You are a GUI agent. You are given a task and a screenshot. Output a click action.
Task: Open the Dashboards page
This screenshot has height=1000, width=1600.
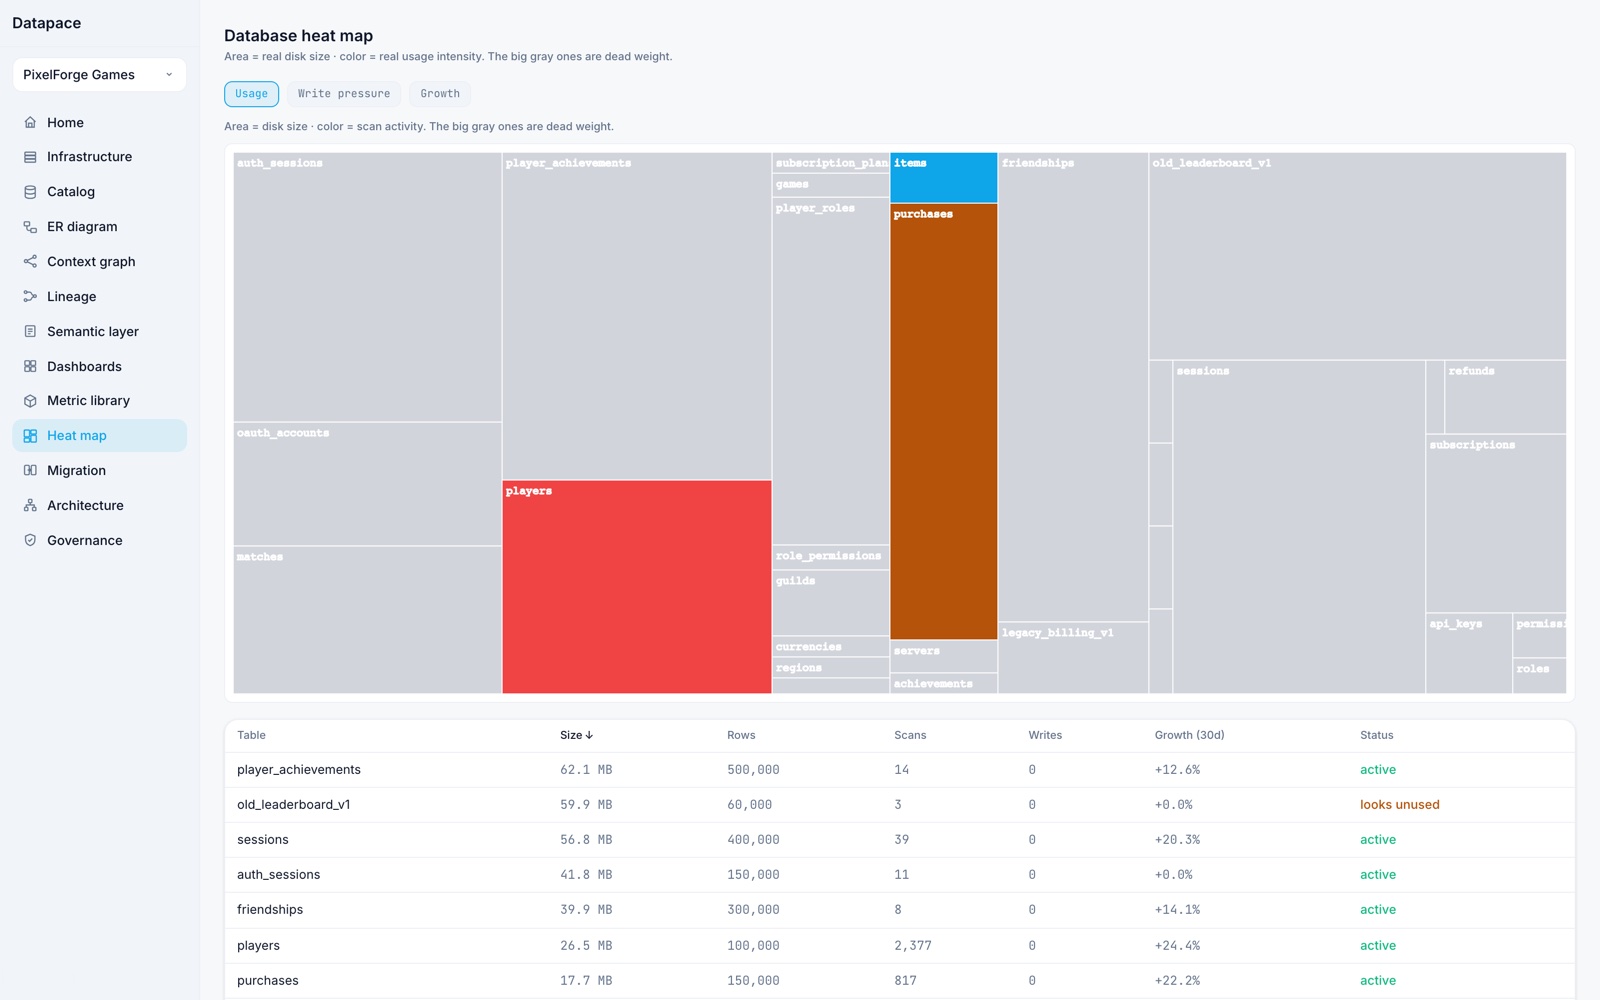[99, 366]
